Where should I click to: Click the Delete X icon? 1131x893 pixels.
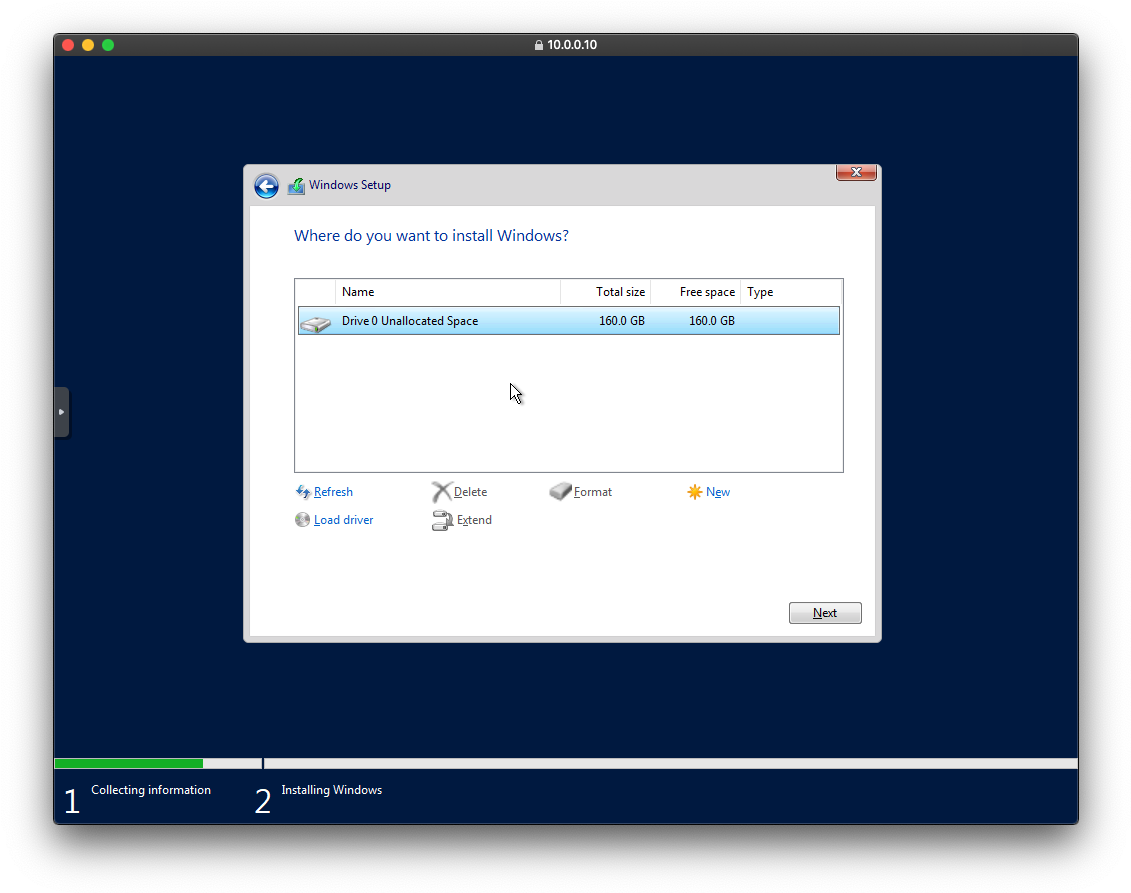point(441,492)
